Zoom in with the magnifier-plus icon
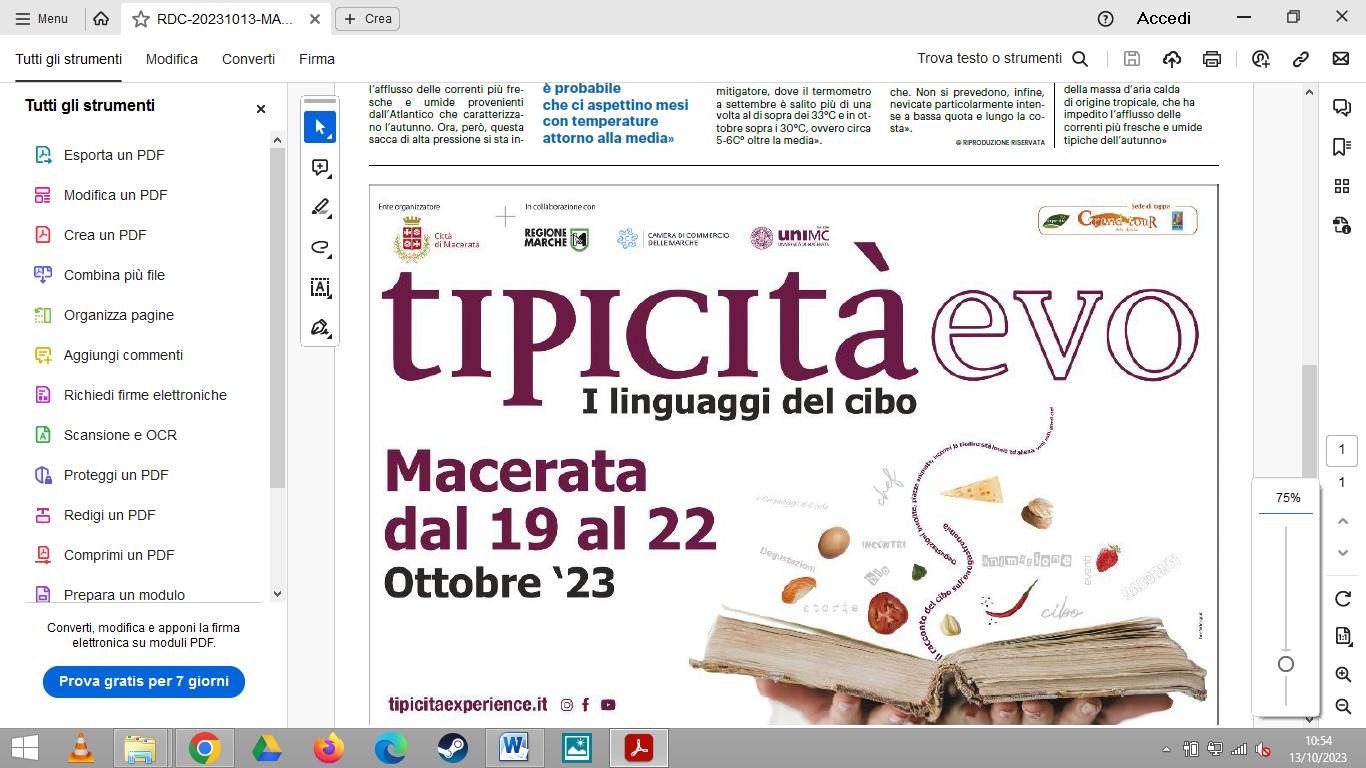 point(1343,675)
